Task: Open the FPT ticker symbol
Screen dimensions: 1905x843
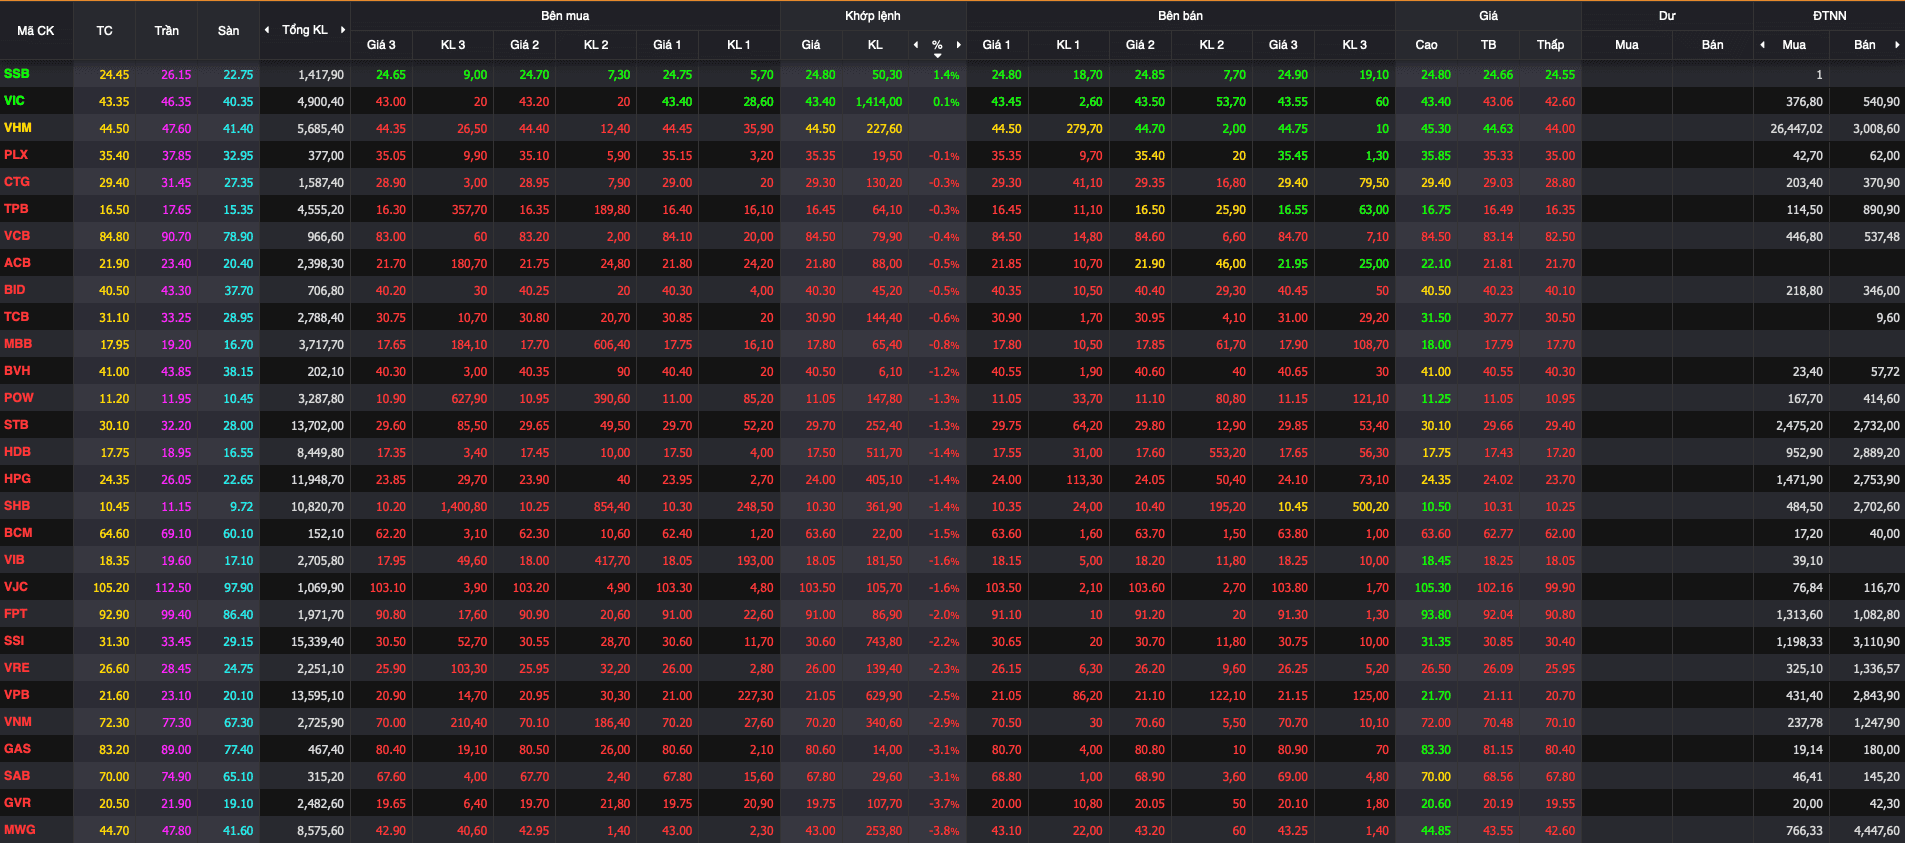Action: 16,614
